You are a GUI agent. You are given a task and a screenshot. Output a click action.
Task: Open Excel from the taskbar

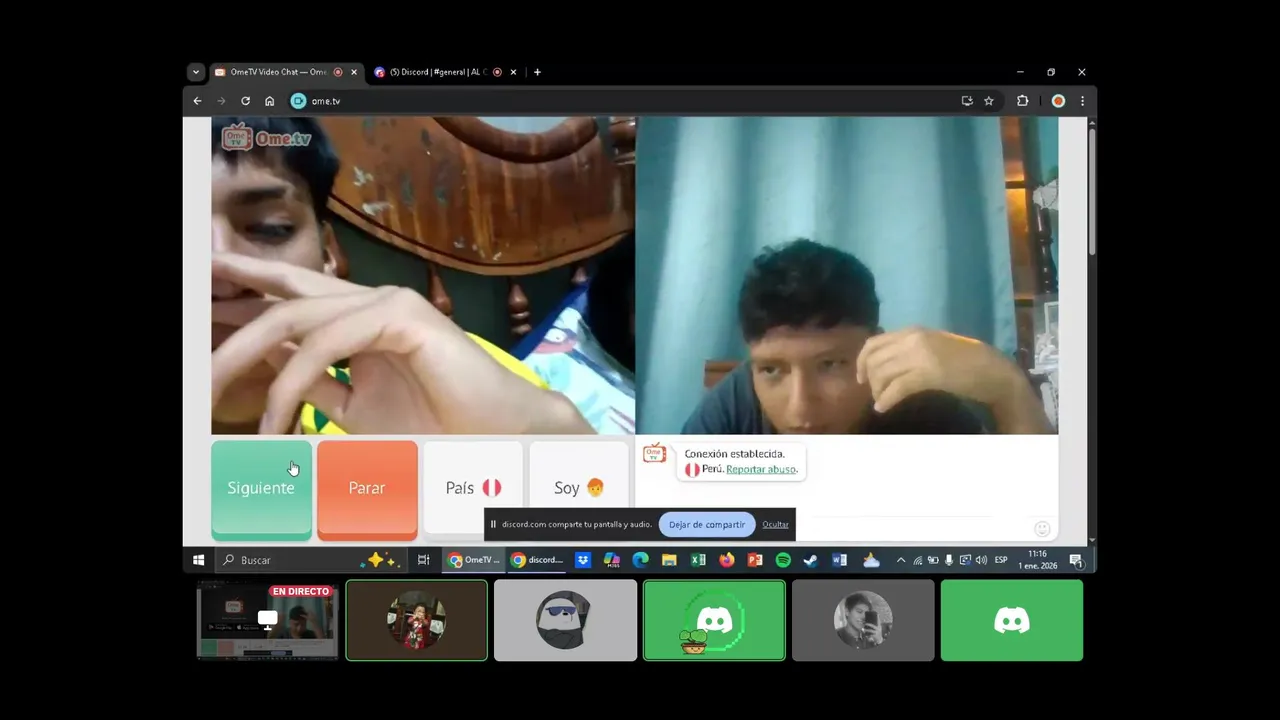click(x=698, y=560)
